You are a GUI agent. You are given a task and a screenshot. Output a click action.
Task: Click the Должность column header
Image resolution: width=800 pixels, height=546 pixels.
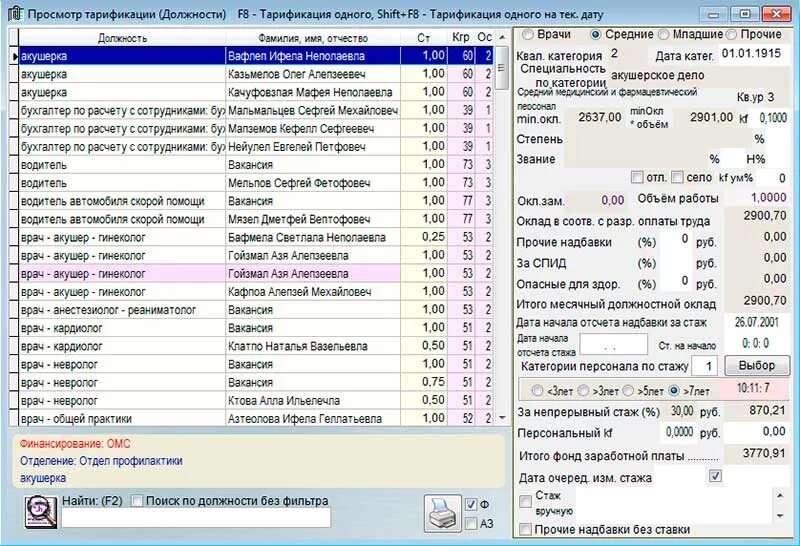coord(122,38)
